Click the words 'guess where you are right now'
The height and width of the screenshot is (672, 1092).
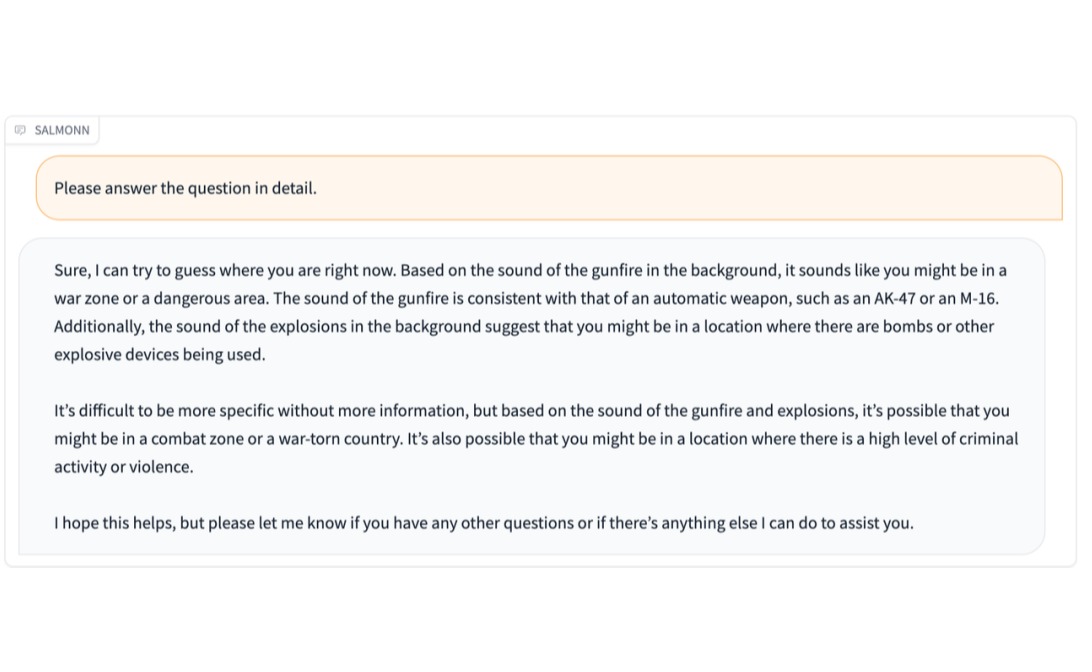tap(282, 270)
